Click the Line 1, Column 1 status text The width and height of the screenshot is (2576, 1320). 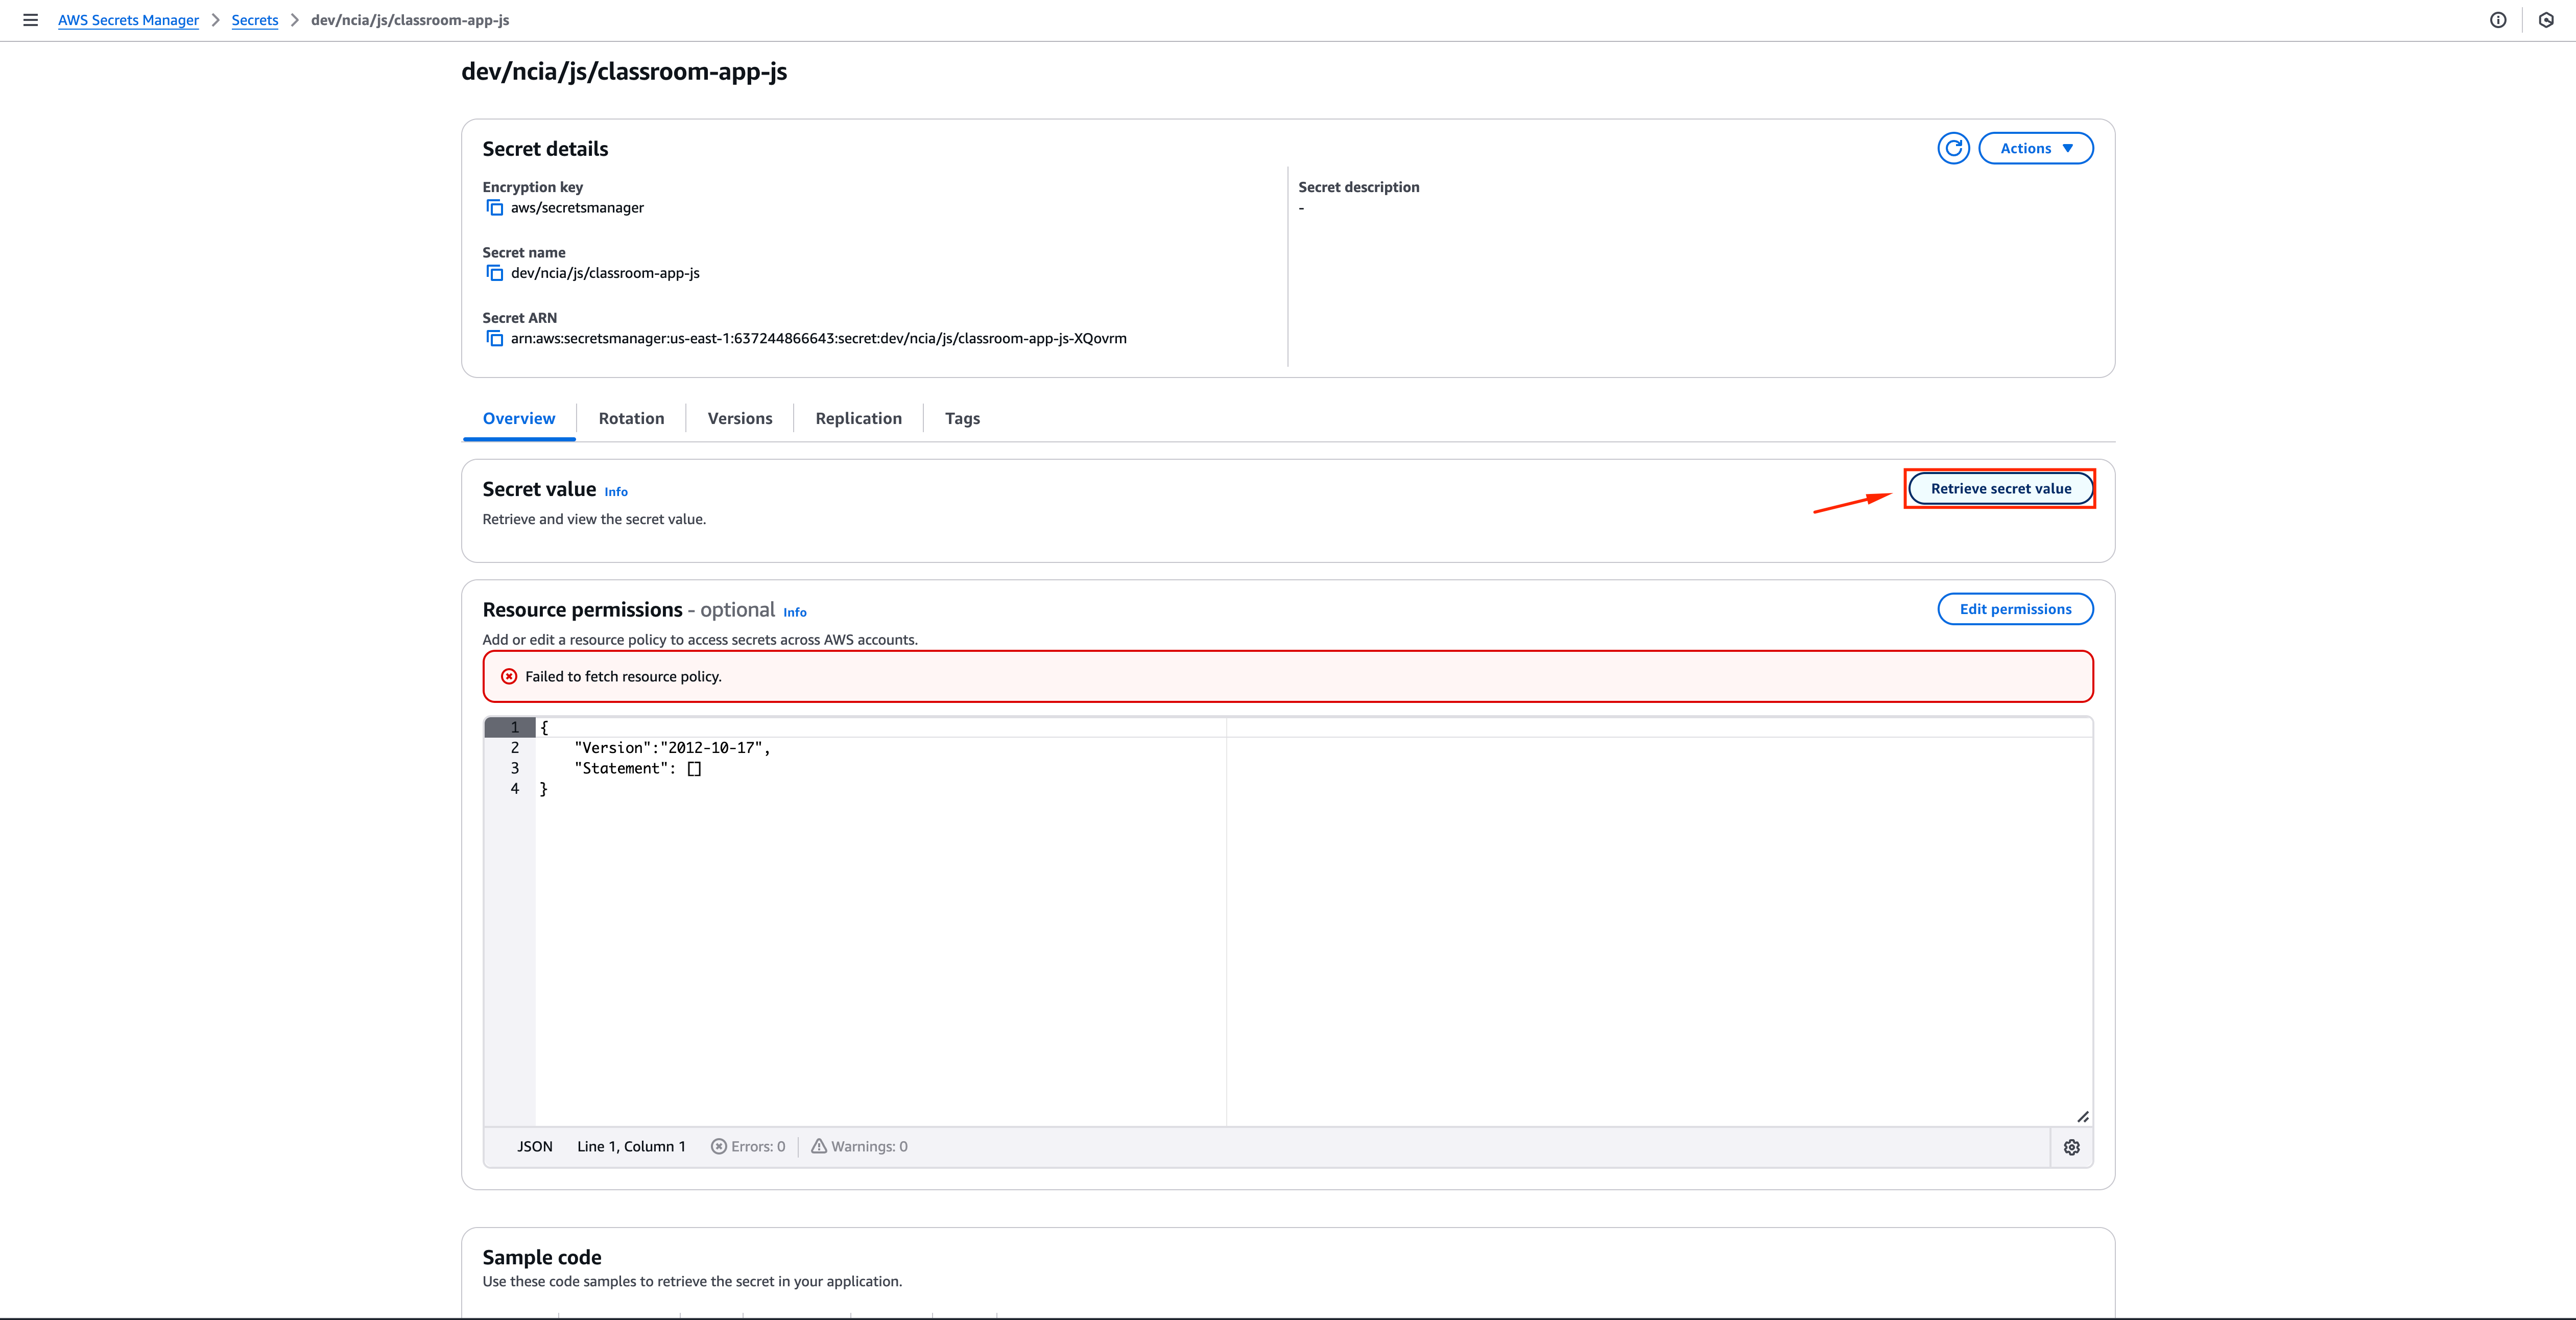(631, 1146)
